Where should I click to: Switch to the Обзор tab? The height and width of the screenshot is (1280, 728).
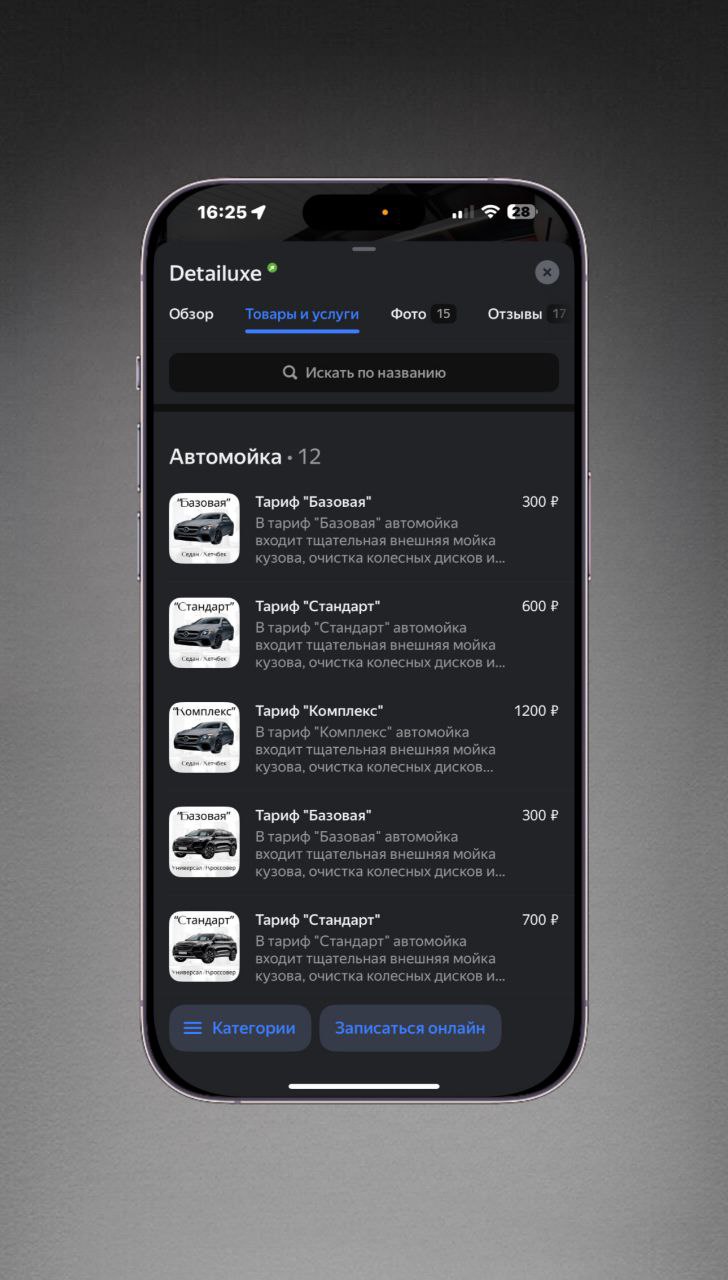(191, 314)
